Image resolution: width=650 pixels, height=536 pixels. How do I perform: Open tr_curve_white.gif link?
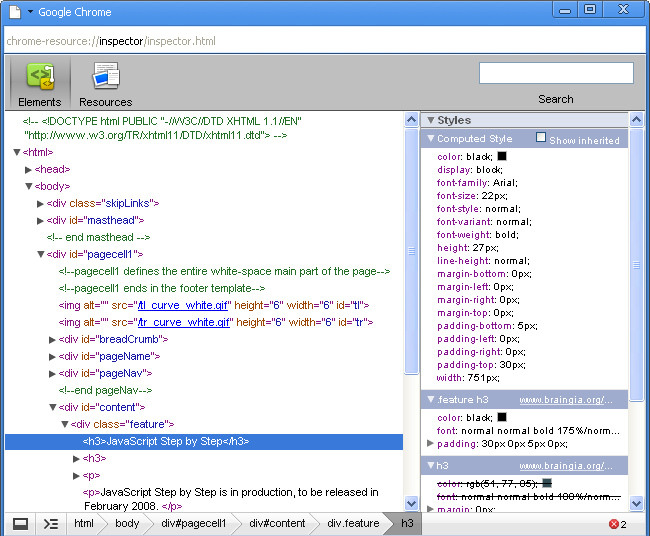point(184,323)
